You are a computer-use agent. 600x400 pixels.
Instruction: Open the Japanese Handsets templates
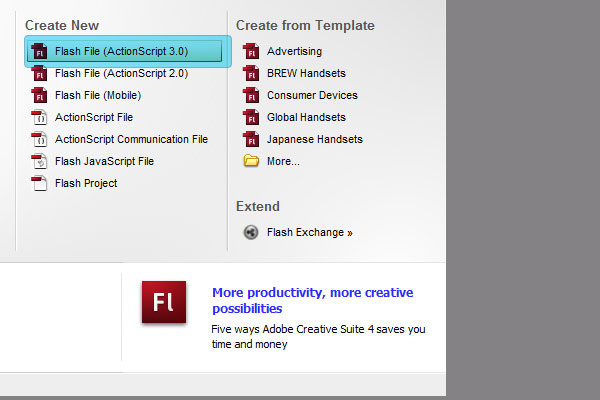click(x=315, y=139)
